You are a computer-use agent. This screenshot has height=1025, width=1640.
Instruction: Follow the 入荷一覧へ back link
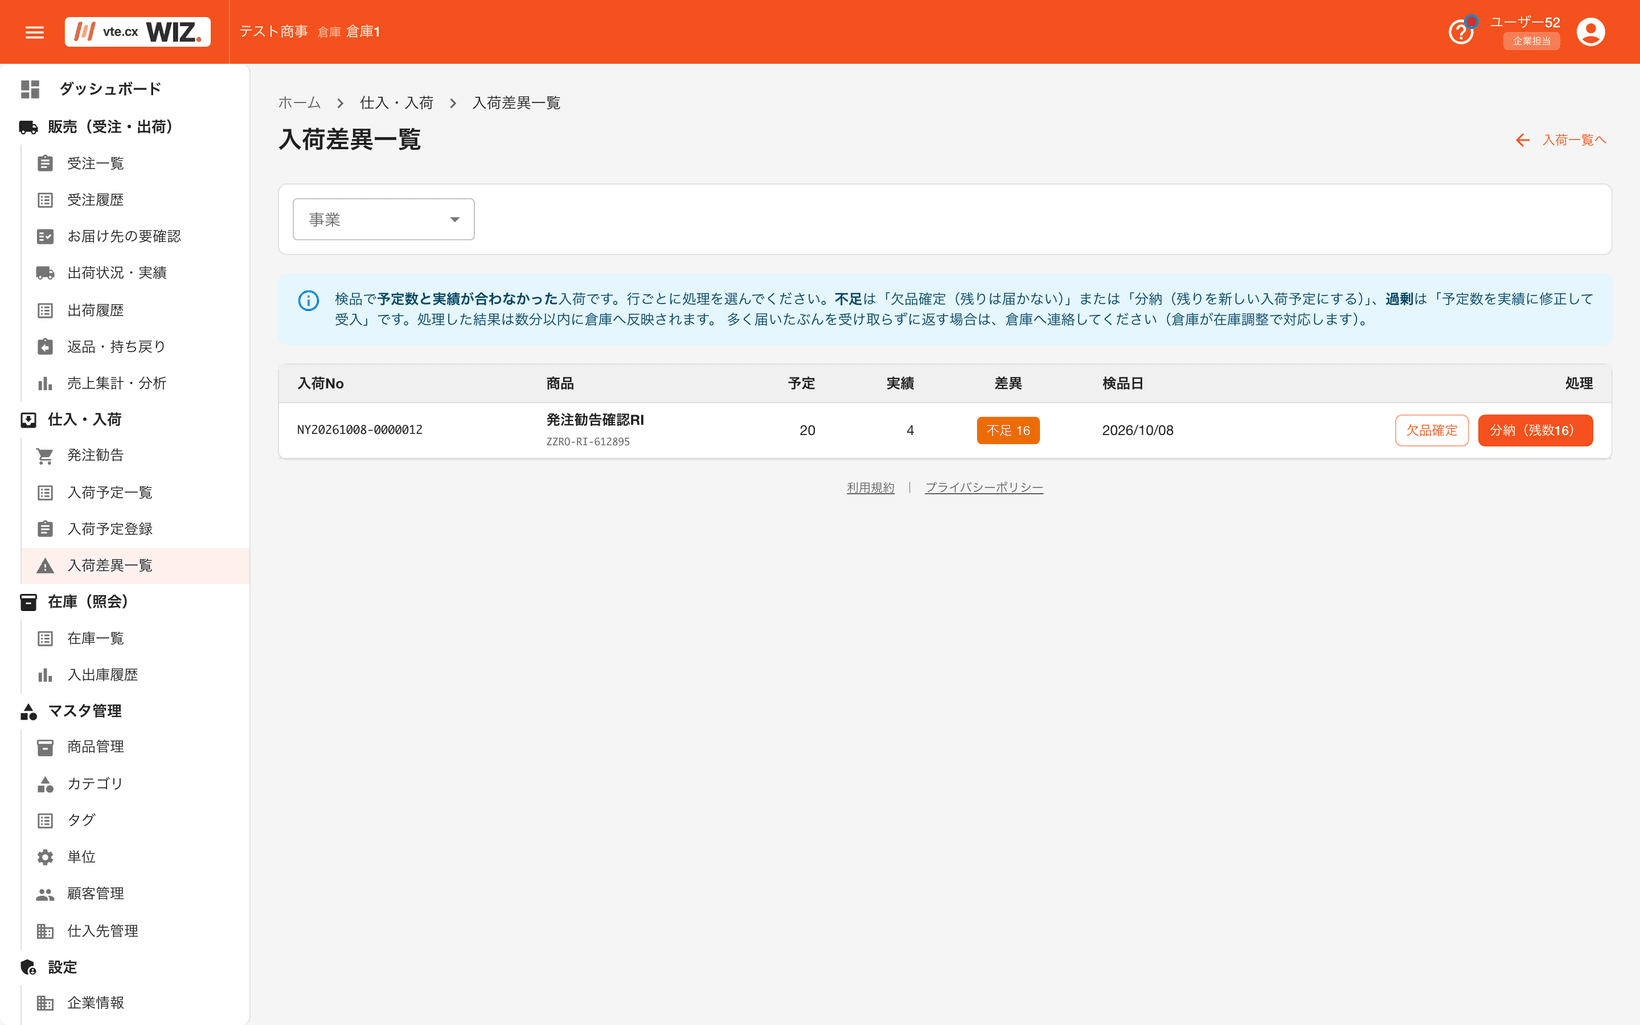[x=1561, y=140]
